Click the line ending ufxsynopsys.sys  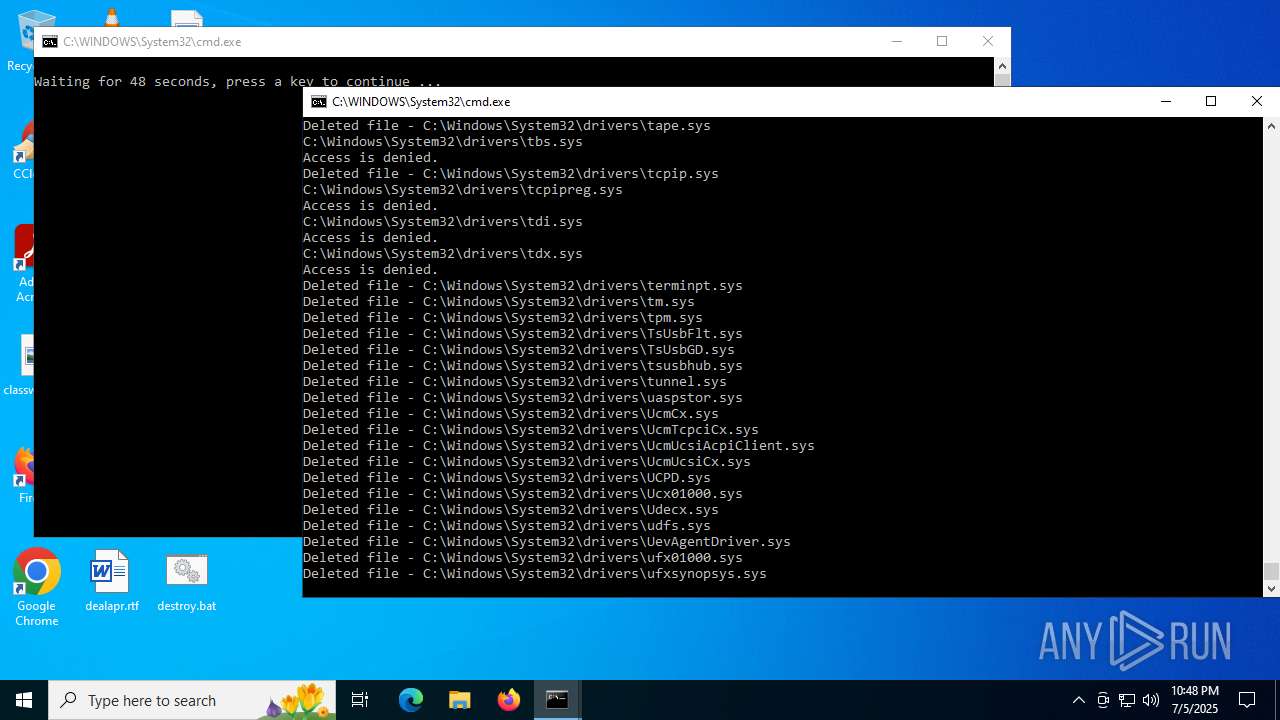coord(535,573)
